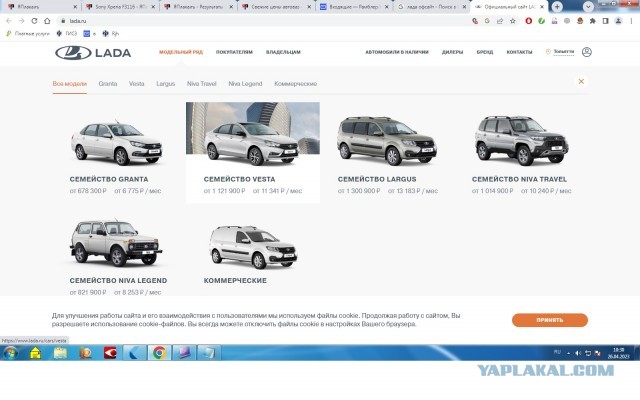
Task: Open СЕМЕЙСТВО GRANTA title link
Action: 109,179
